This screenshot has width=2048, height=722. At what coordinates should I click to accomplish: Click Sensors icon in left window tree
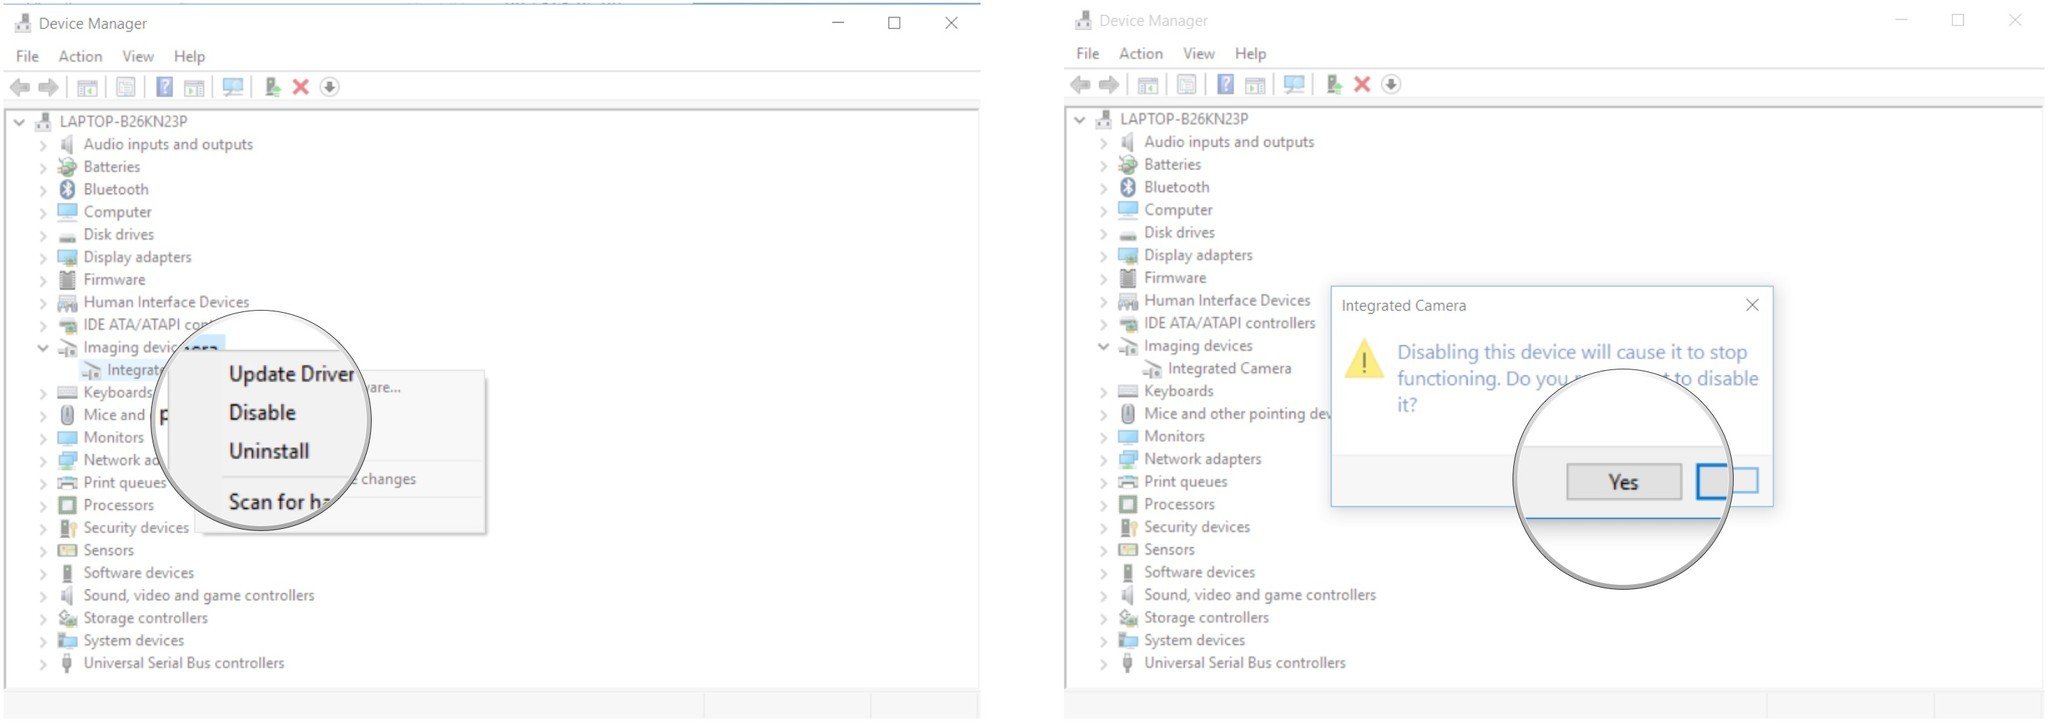[67, 550]
